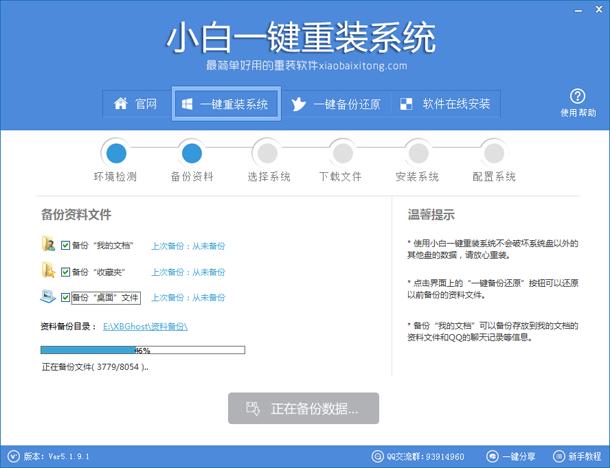Click the 下载文件 step circle

tap(342, 153)
